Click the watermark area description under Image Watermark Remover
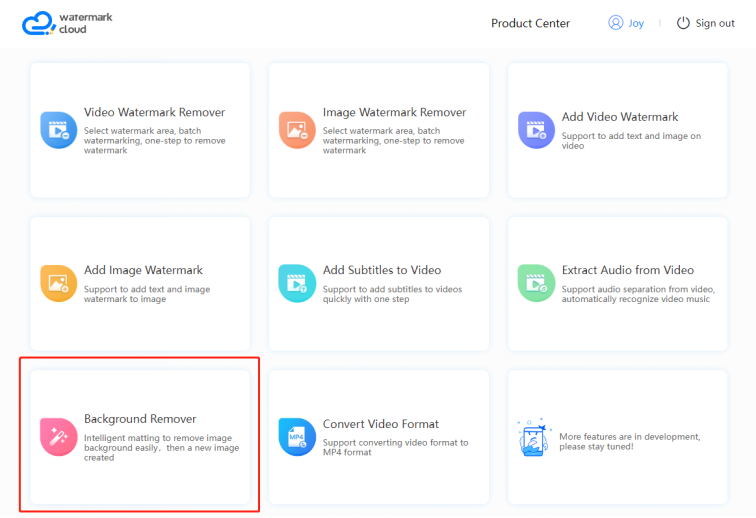Viewport: 756px width, 518px height. (x=393, y=140)
